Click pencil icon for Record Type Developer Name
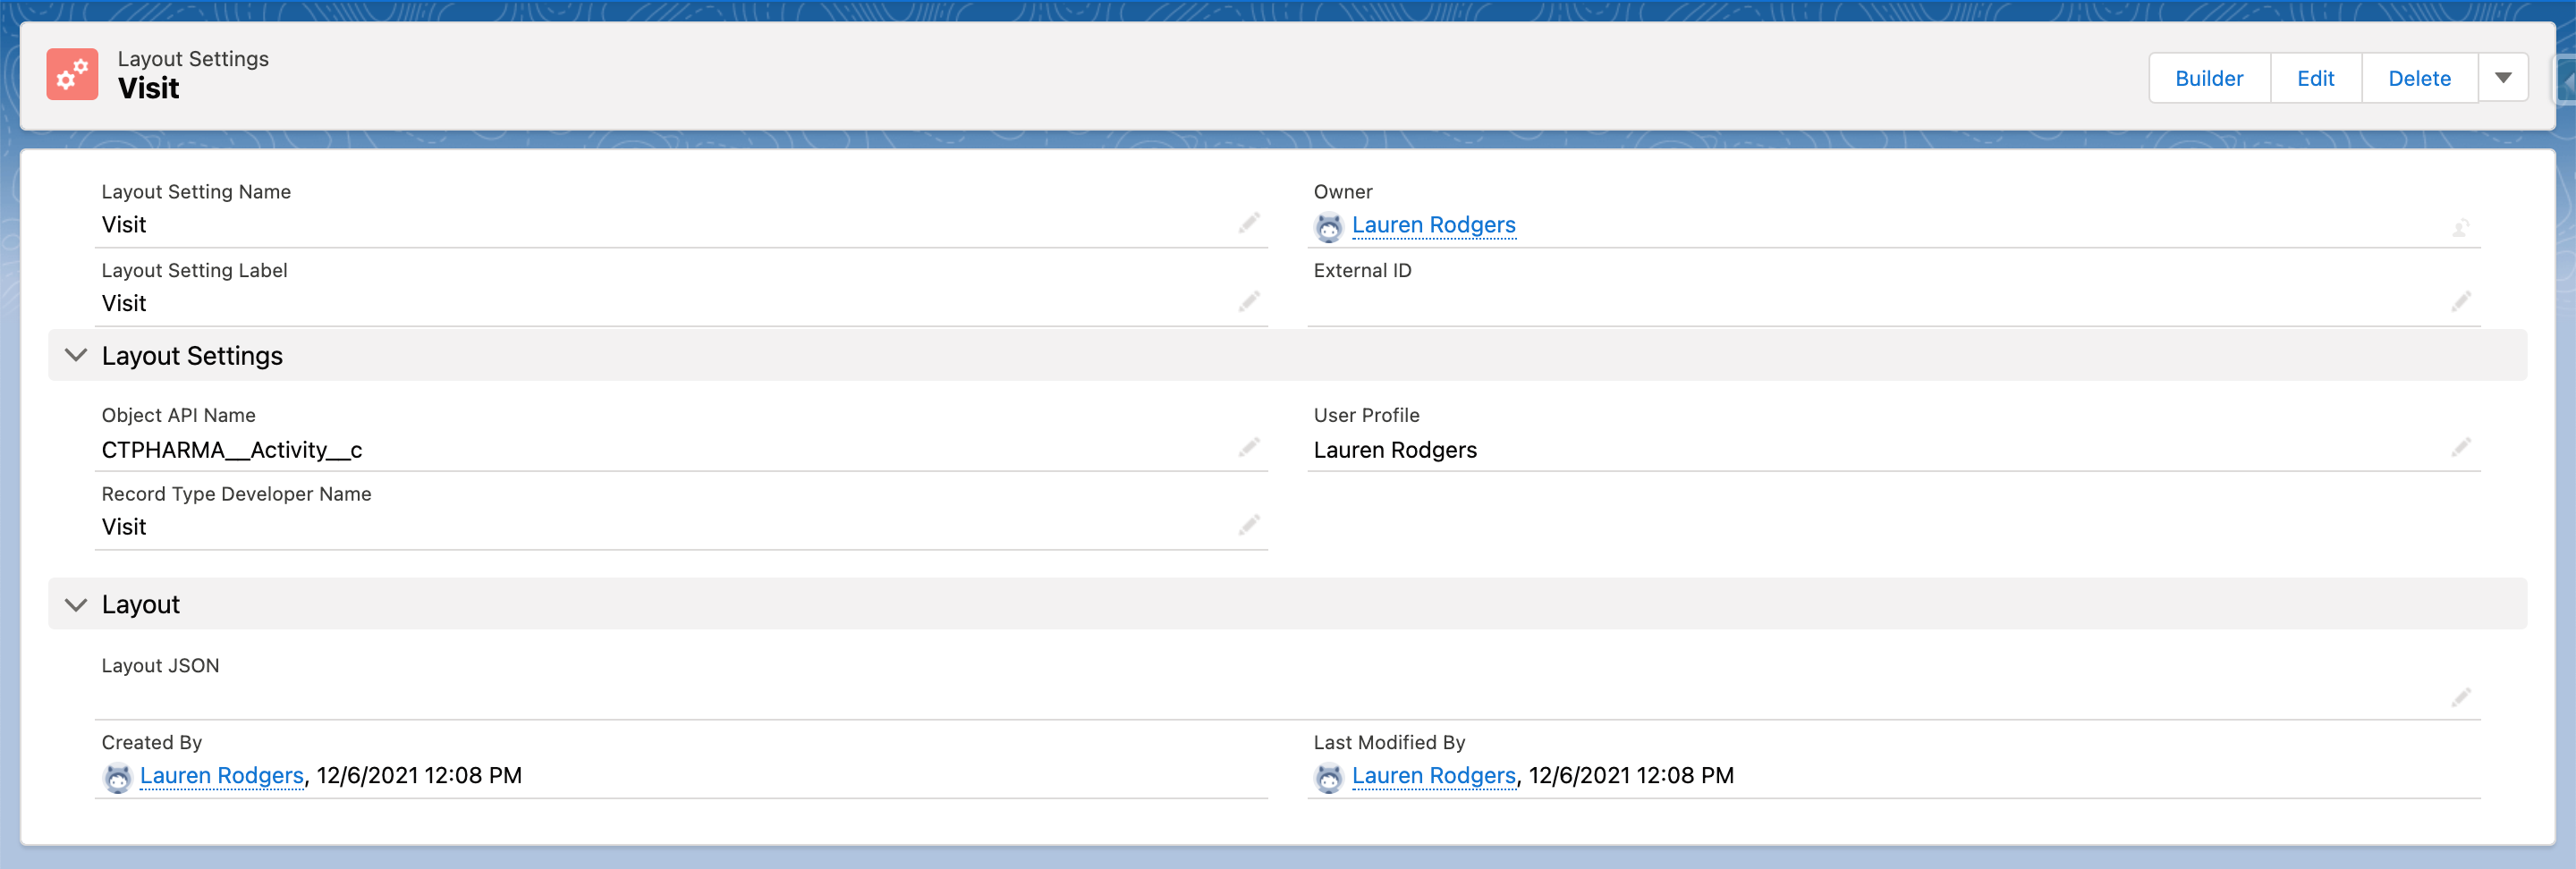 (1248, 525)
